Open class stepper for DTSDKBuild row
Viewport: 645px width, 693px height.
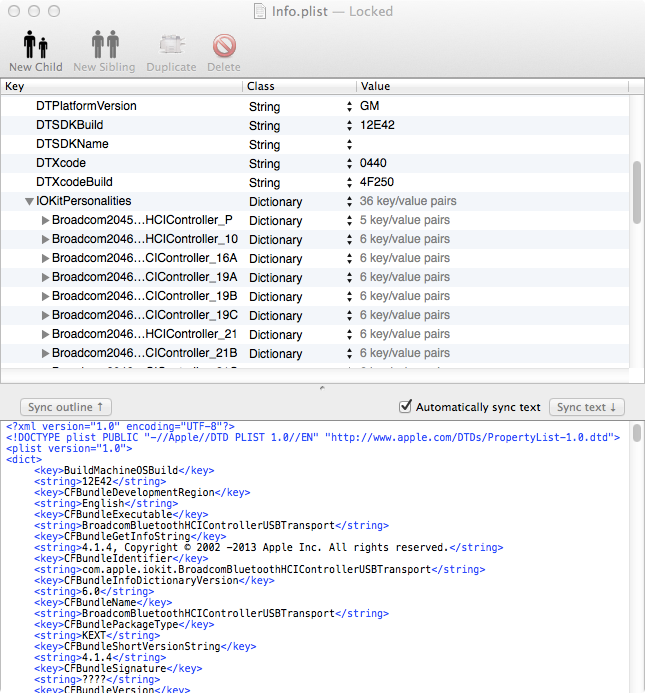349,125
